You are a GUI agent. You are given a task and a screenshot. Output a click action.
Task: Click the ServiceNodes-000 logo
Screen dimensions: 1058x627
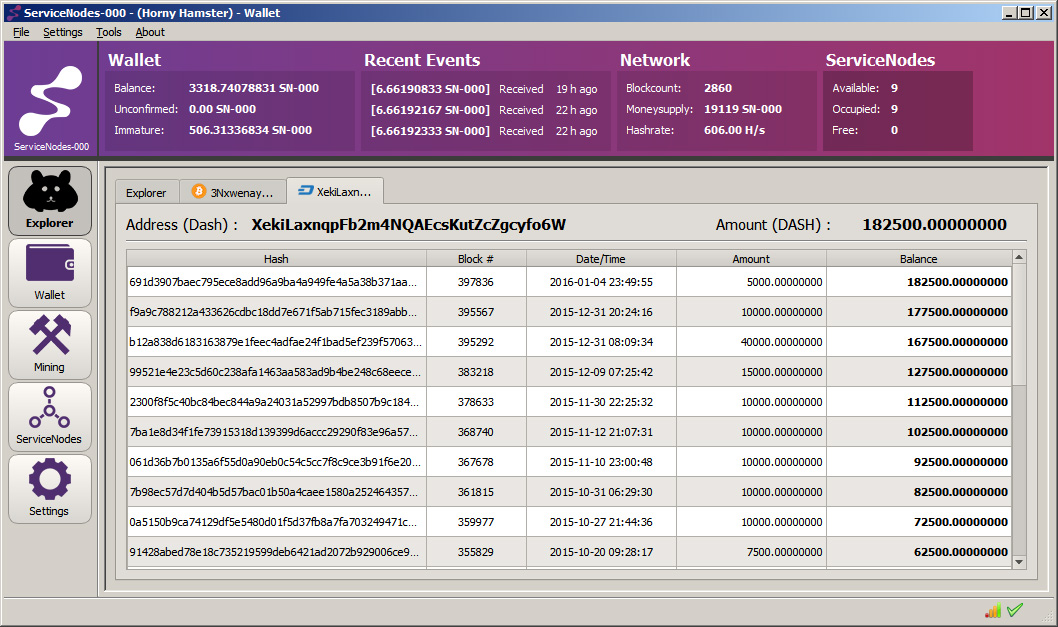coord(51,101)
